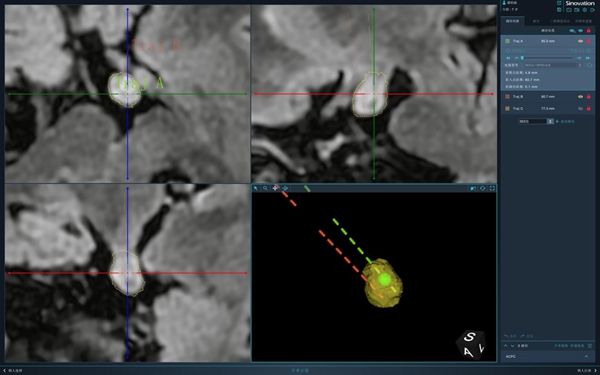Select the Traj C row in trajectory list
This screenshot has height=375, width=600.
pos(548,109)
